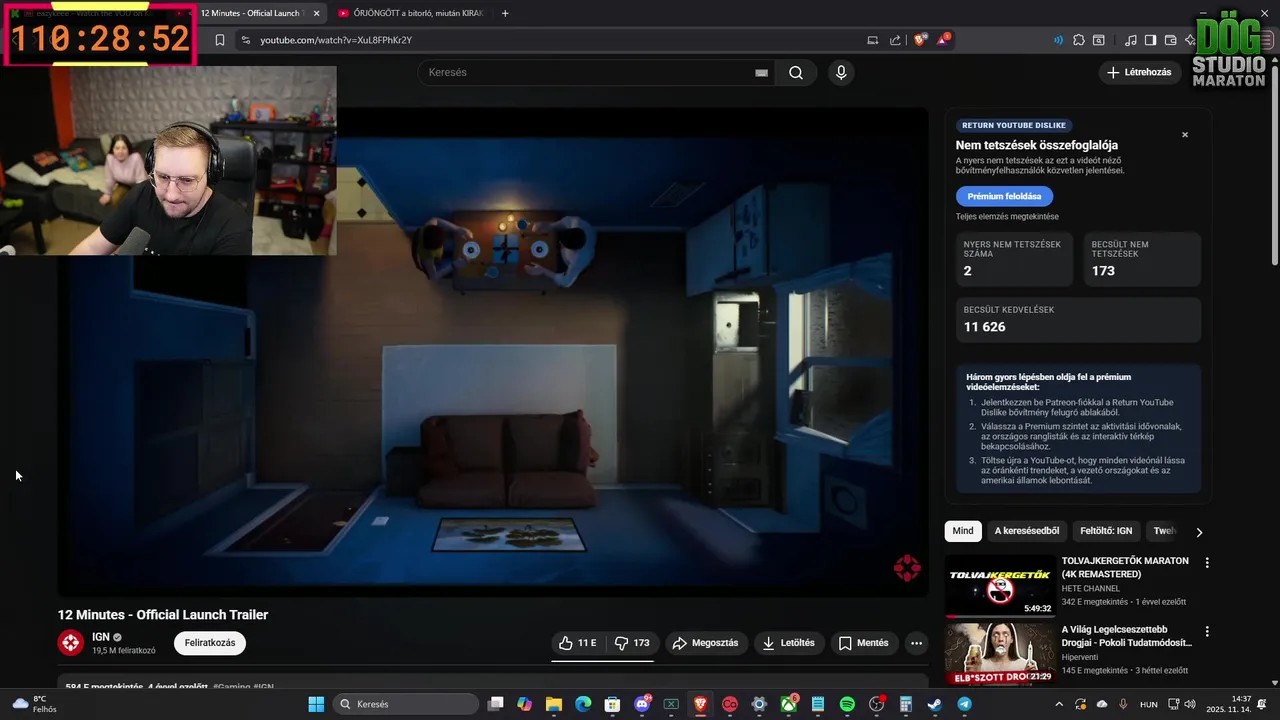Open the more actions ellipsis under video
Viewport: 1280px width, 720px height.
(x=916, y=643)
